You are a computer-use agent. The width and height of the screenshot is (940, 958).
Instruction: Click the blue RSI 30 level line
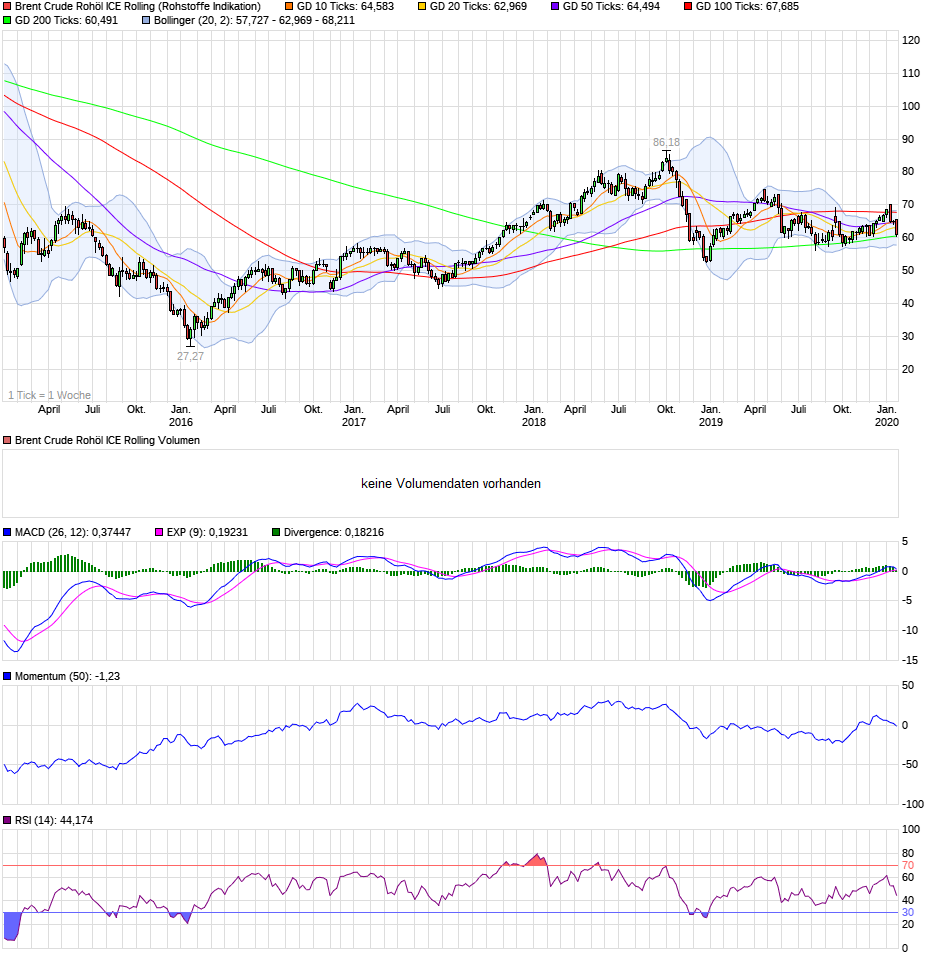[x=450, y=911]
